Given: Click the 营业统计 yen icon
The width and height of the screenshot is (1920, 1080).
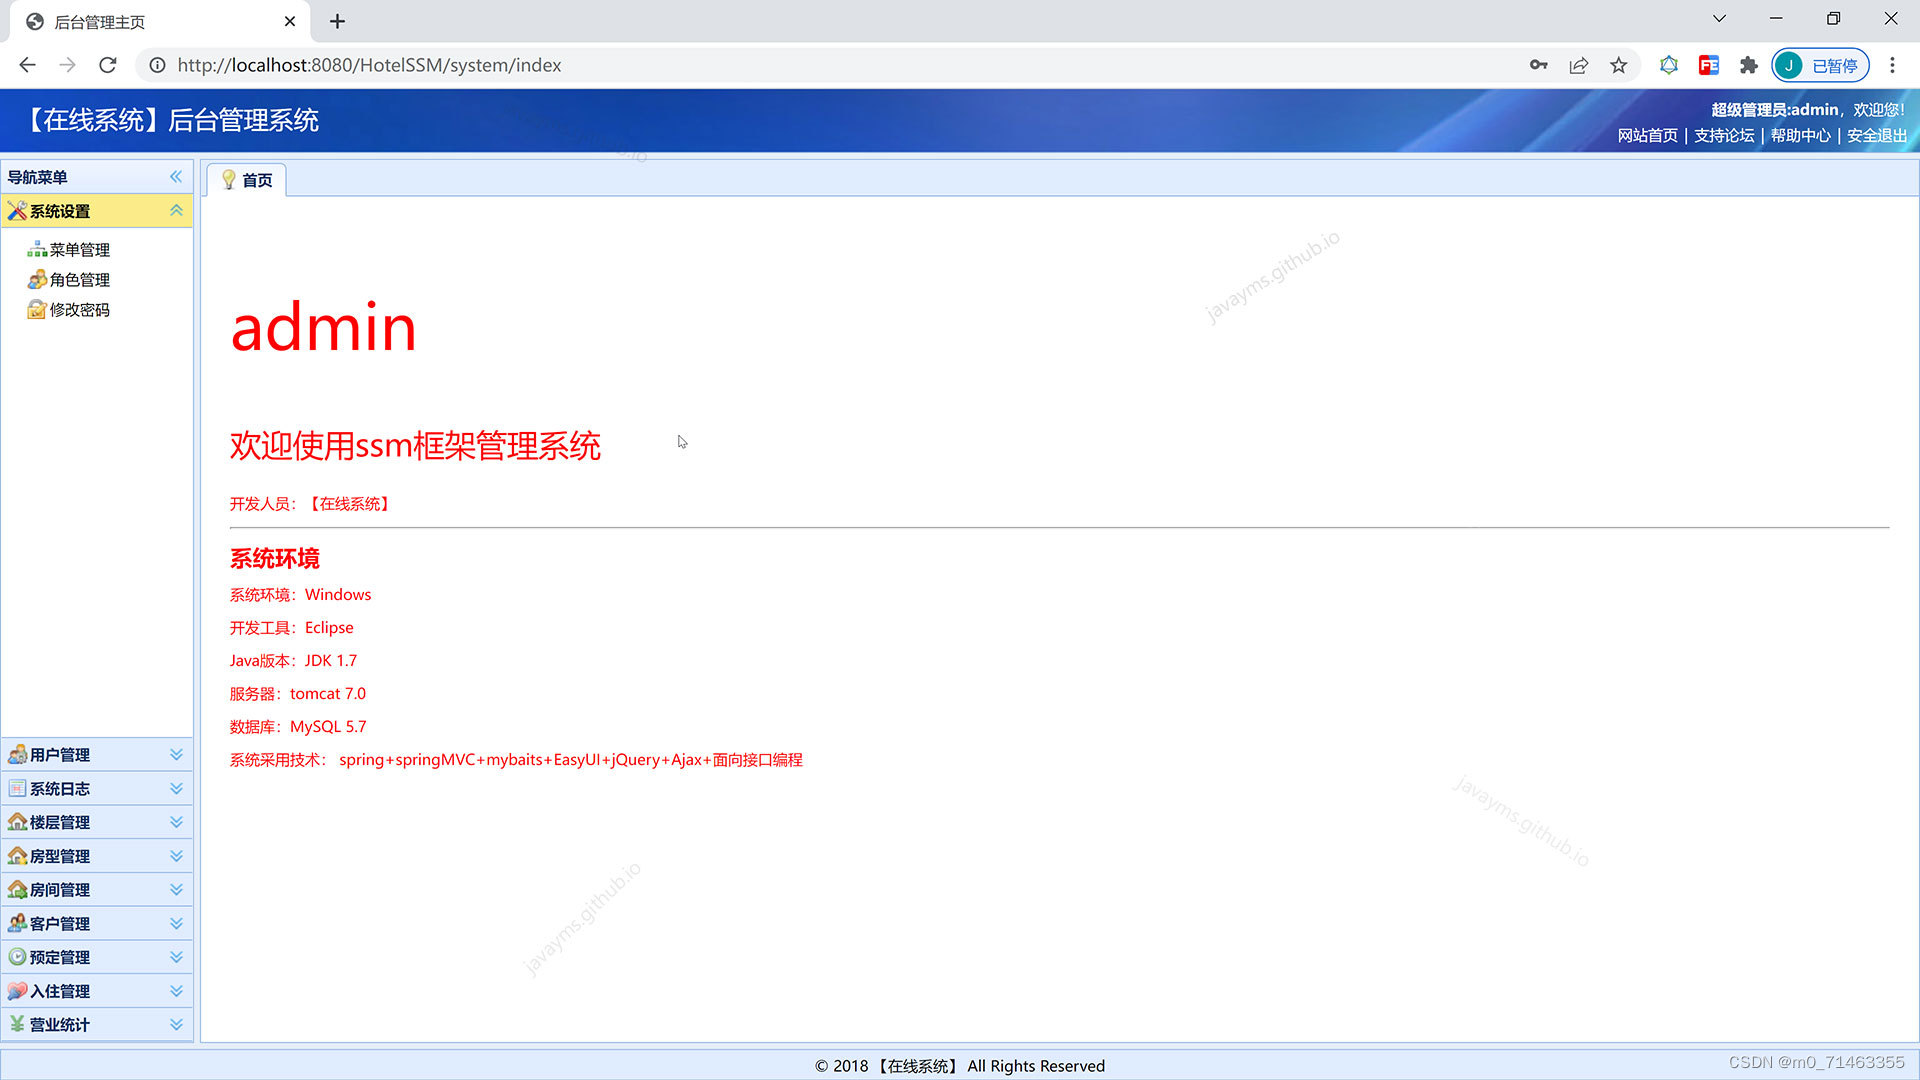Looking at the screenshot, I should click(17, 1024).
